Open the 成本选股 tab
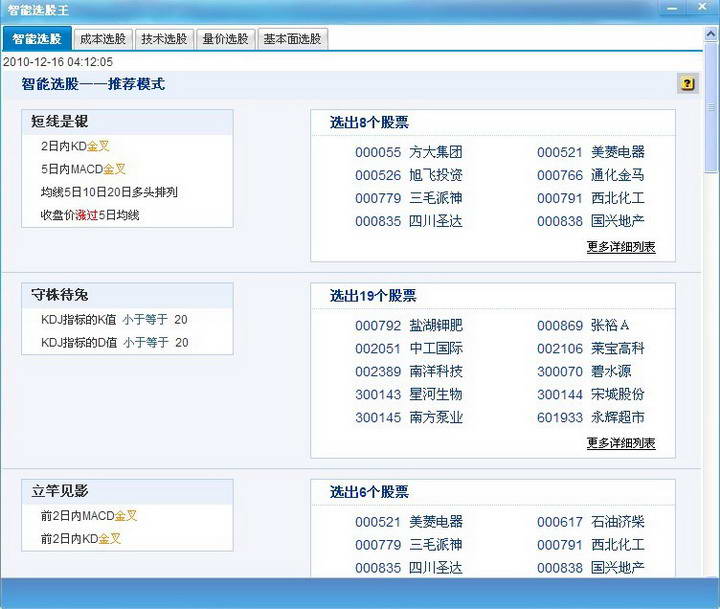 point(102,39)
